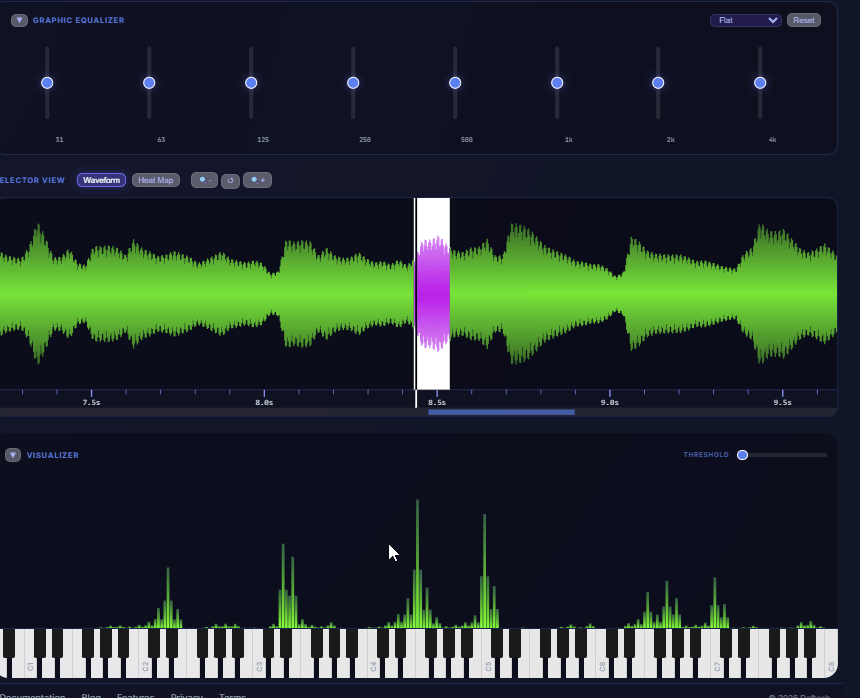Image resolution: width=860 pixels, height=698 pixels.
Task: Click the 500 Hz equalizer slider handle
Action: click(455, 83)
